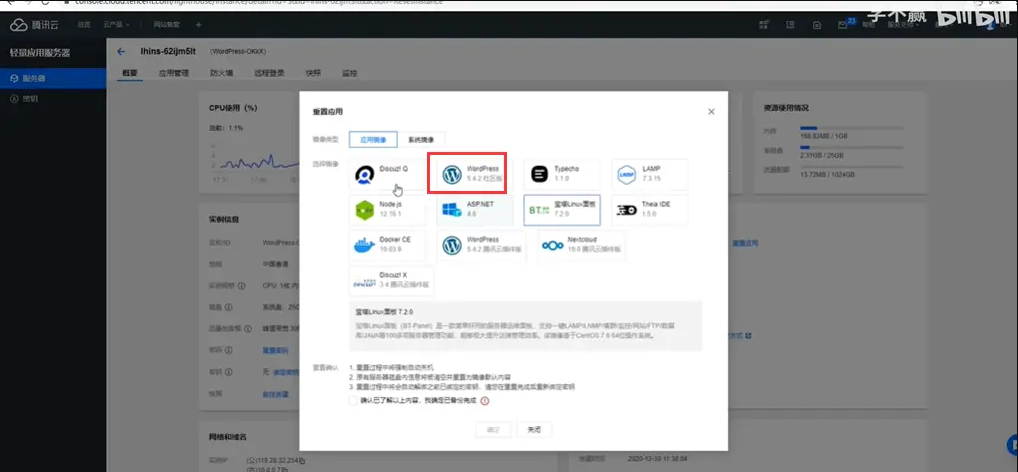Click the blue support chat bubble icon
This screenshot has width=1018, height=472.
click(x=1012, y=445)
